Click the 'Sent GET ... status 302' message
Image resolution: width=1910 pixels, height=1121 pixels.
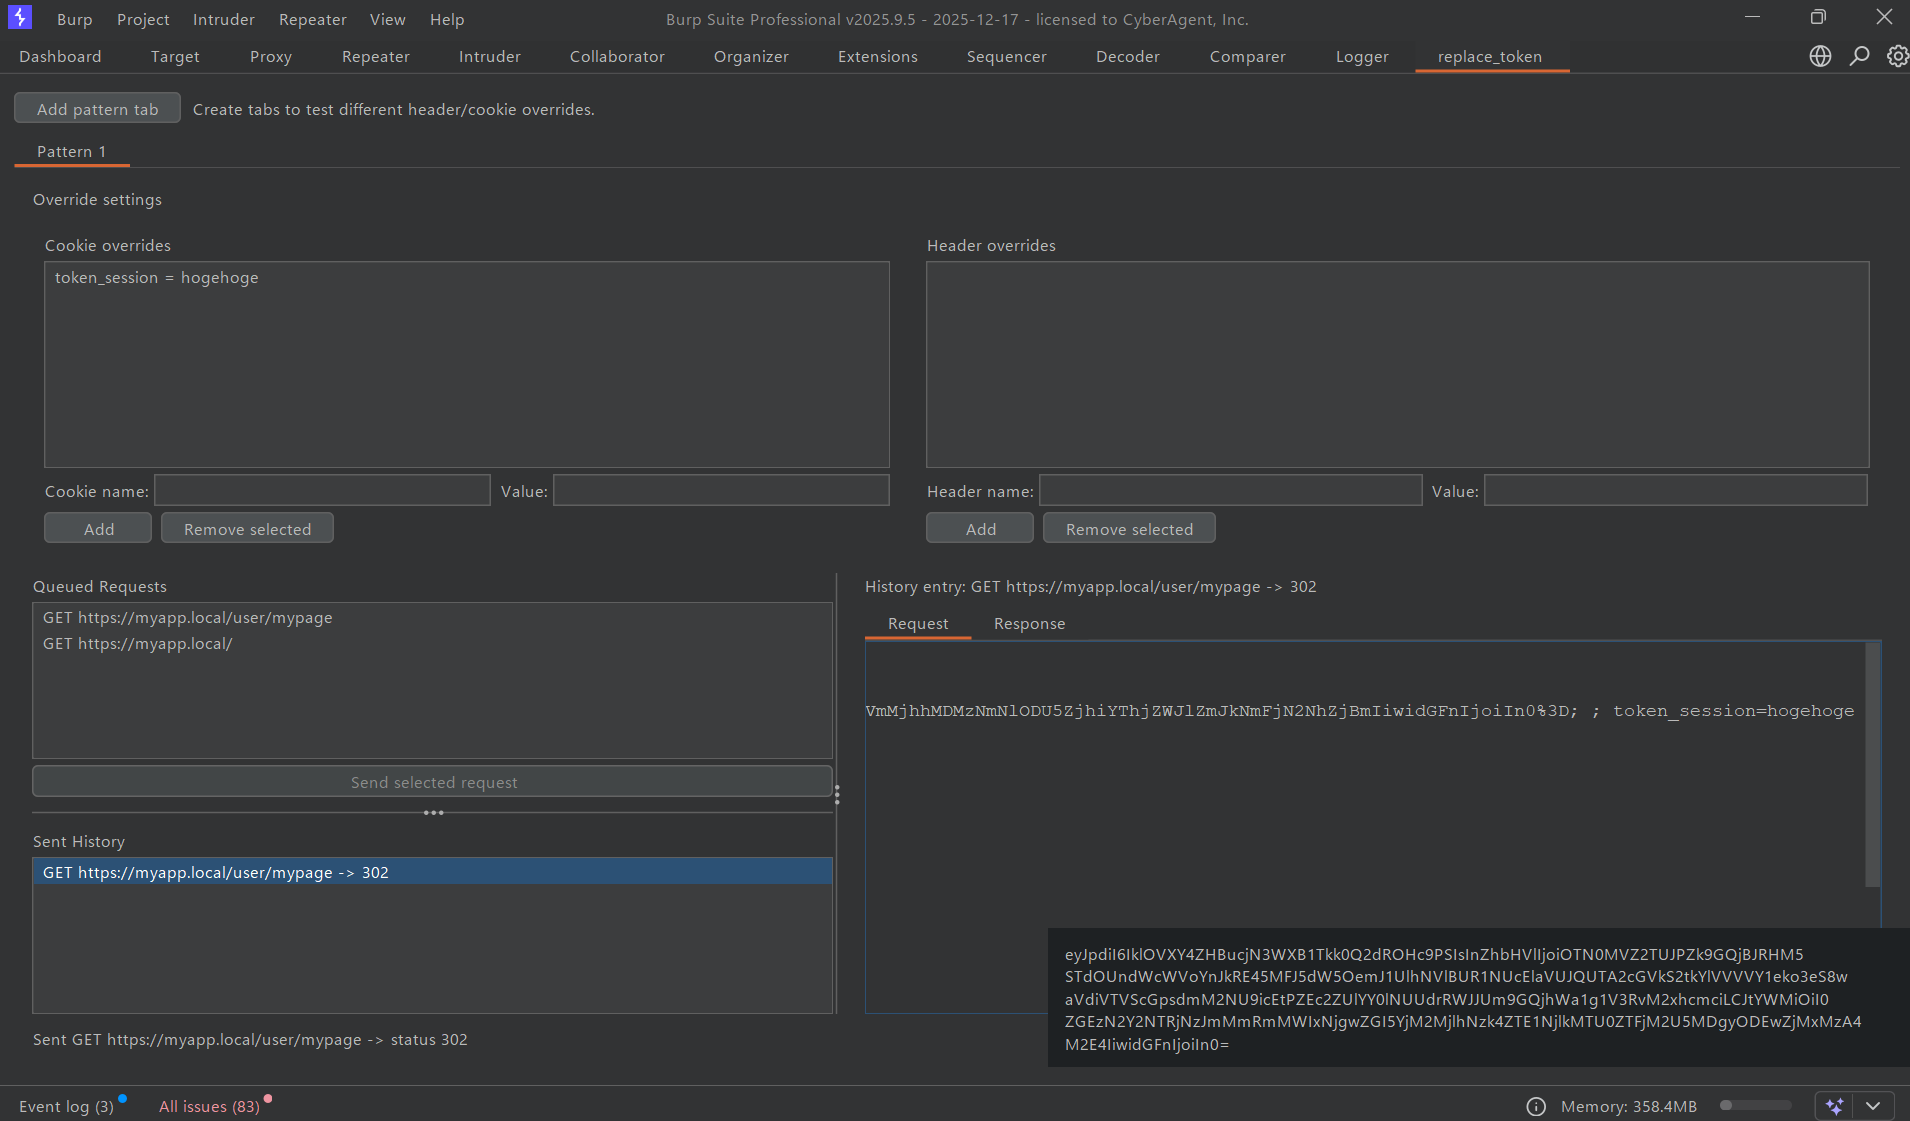pyautogui.click(x=250, y=1040)
